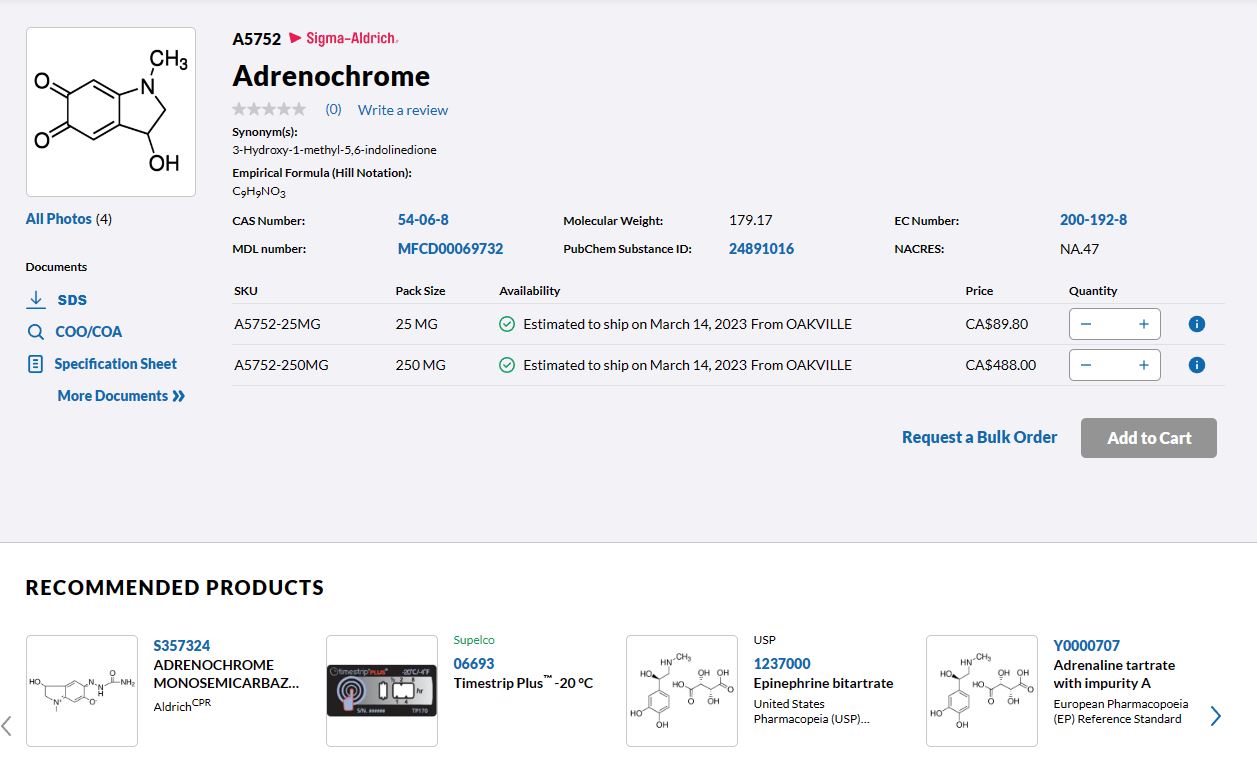The image size is (1257, 763).
Task: Click the More Documents double chevron
Action: (x=179, y=396)
